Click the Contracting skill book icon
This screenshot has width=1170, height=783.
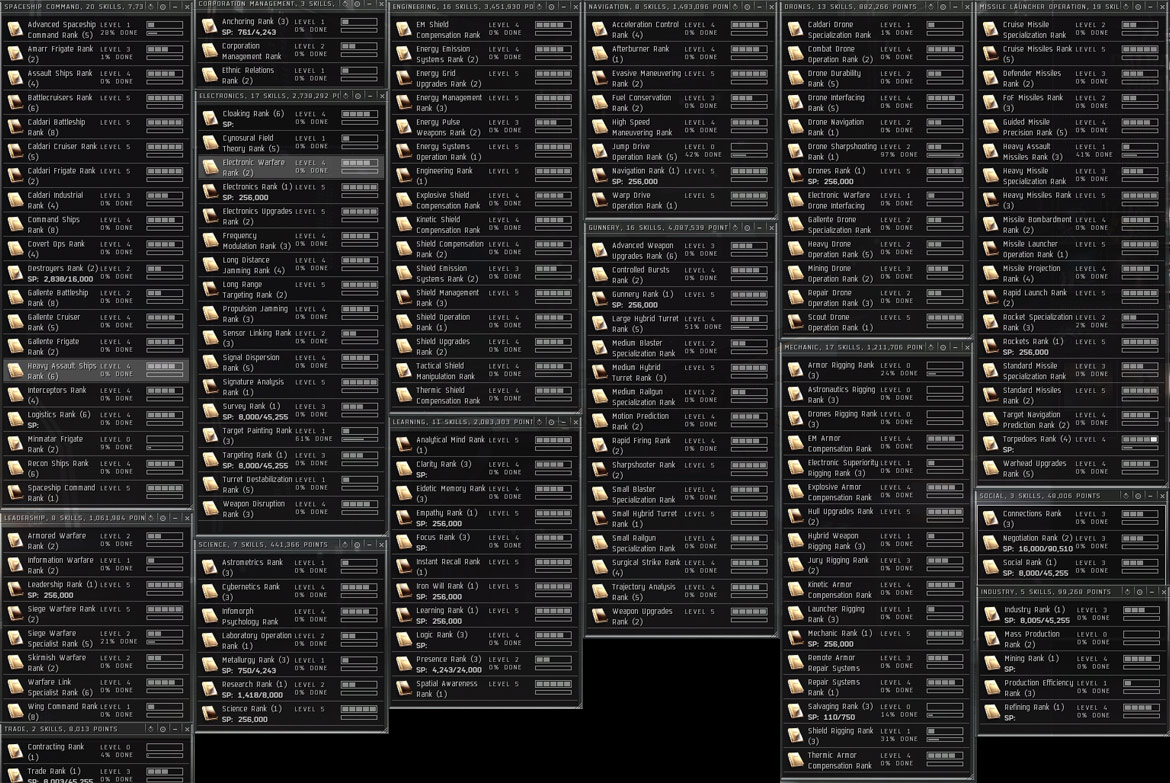tap(15, 752)
